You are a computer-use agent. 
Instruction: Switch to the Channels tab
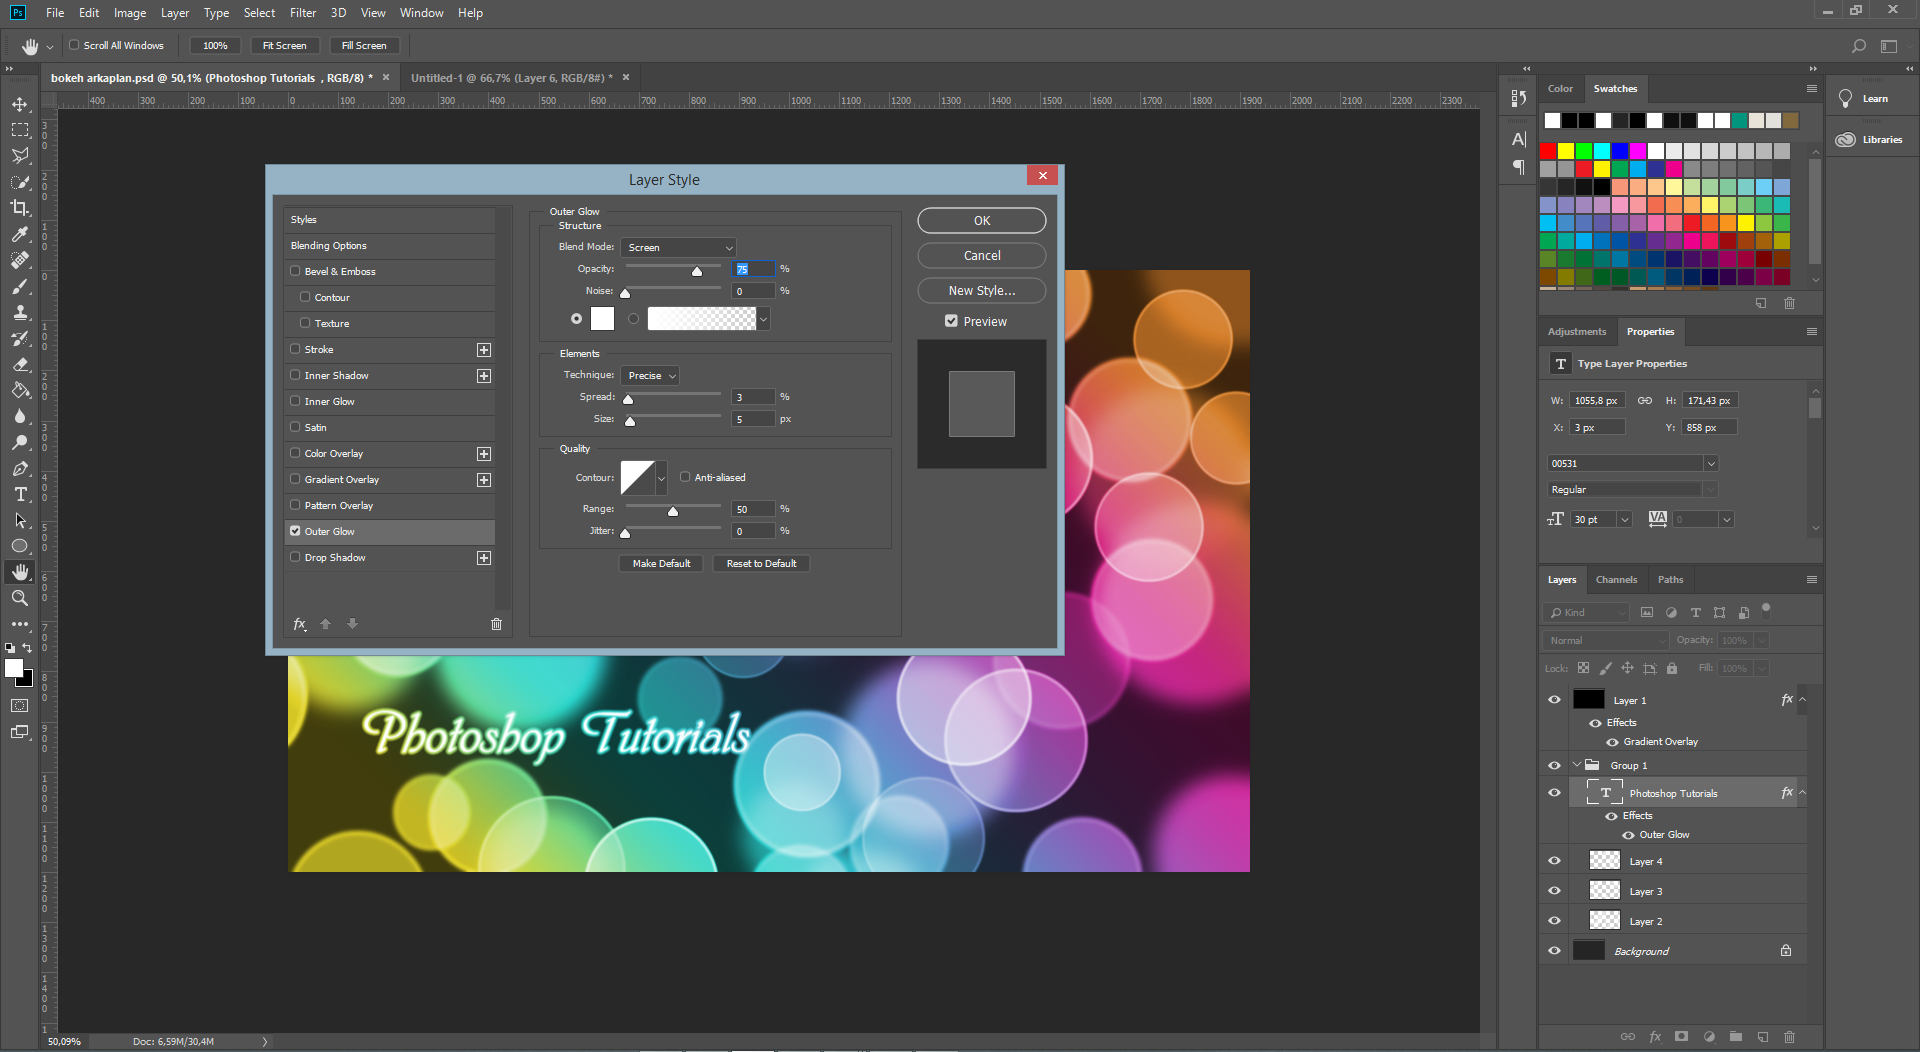click(1616, 580)
